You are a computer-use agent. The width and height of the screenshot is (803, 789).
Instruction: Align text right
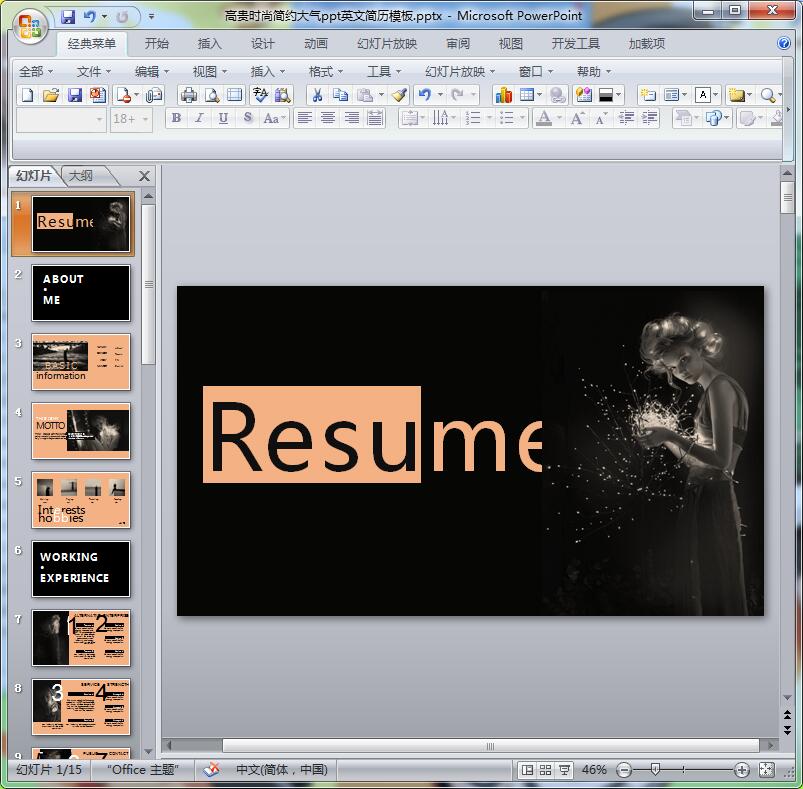(351, 119)
